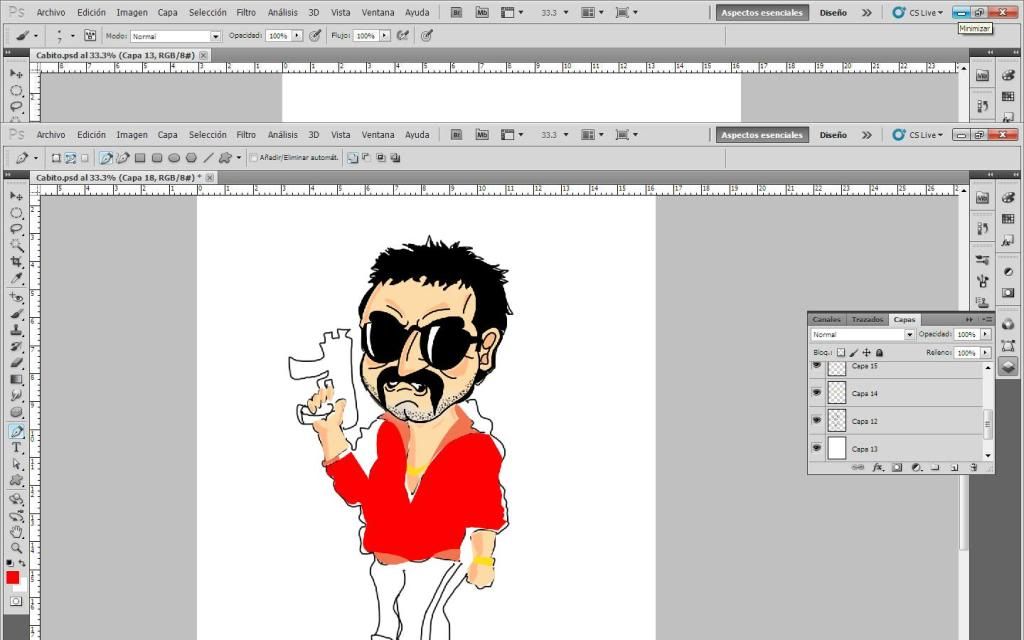Select the Clone Stamp tool
The image size is (1024, 640).
(x=16, y=330)
